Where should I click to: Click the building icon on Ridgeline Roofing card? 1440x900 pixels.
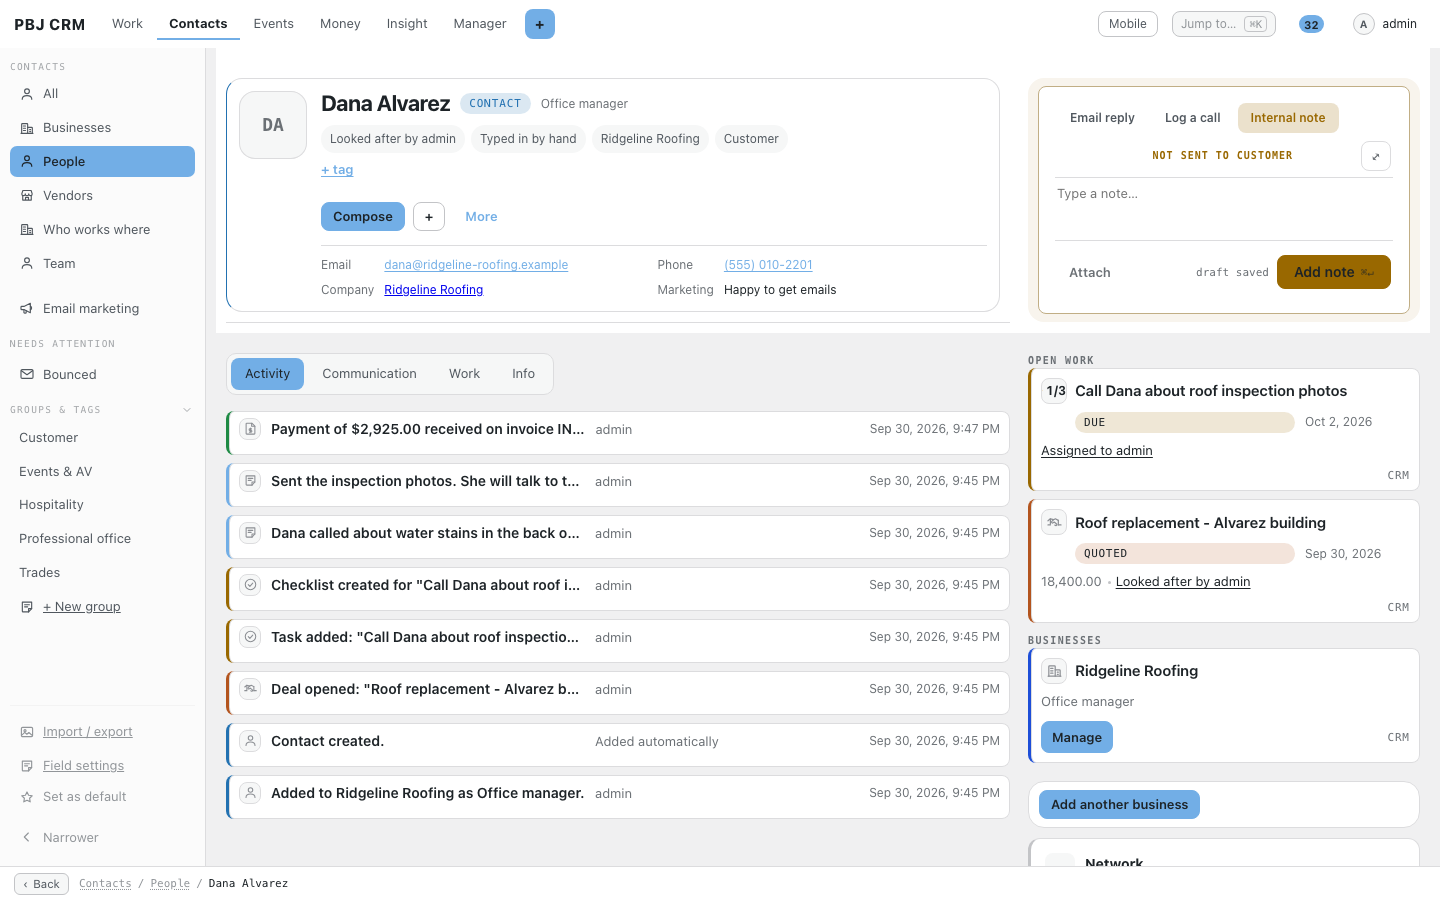pyautogui.click(x=1054, y=671)
